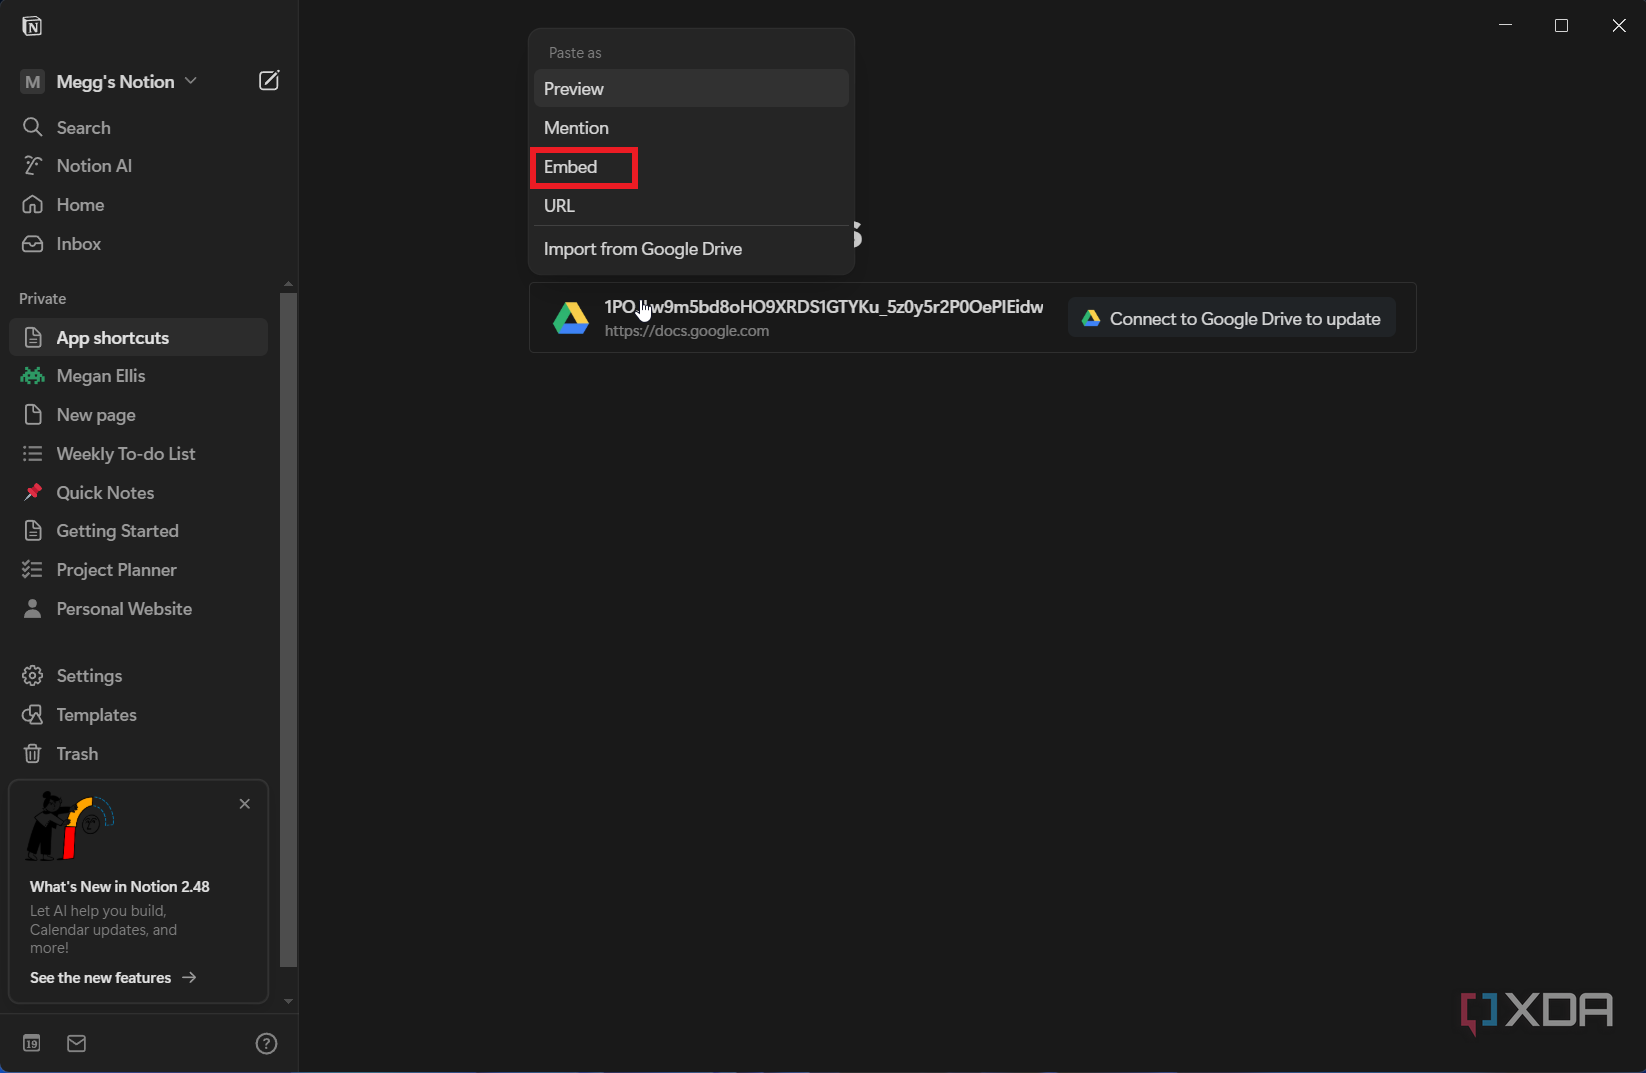Open the Personal Website page
The width and height of the screenshot is (1646, 1073).
tap(139, 609)
